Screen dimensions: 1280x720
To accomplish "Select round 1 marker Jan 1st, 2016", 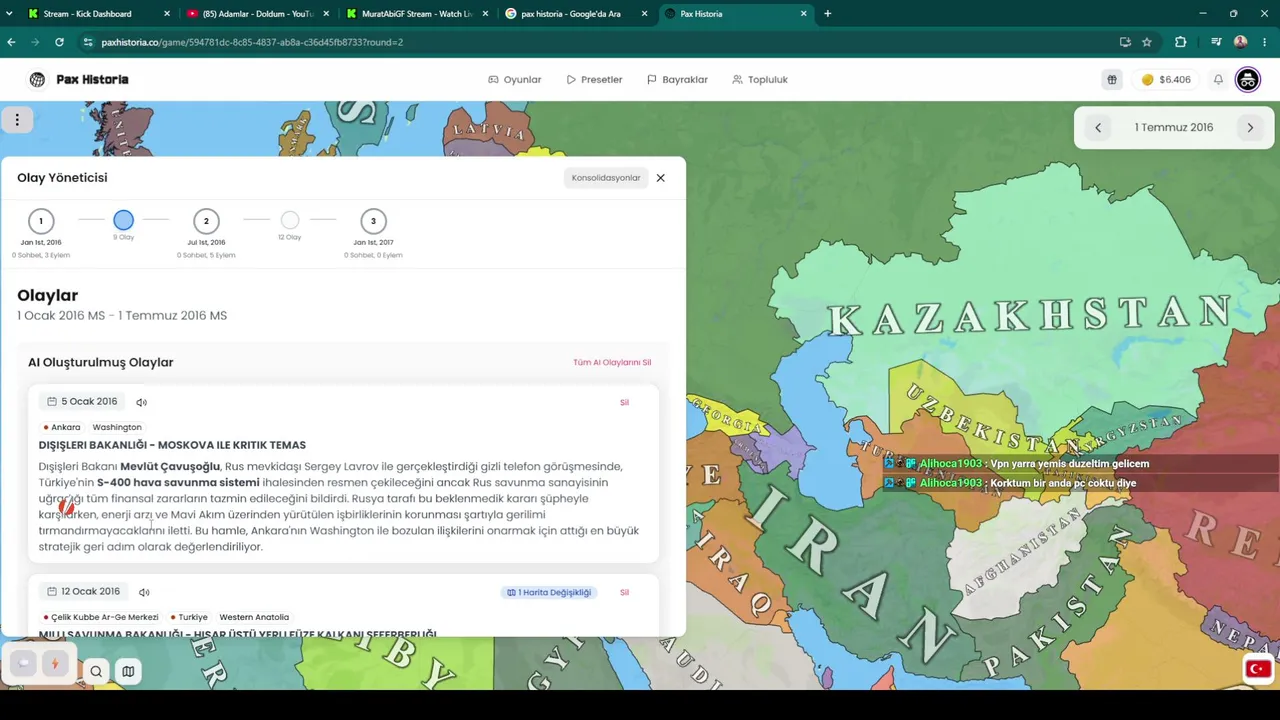I will pos(41,221).
